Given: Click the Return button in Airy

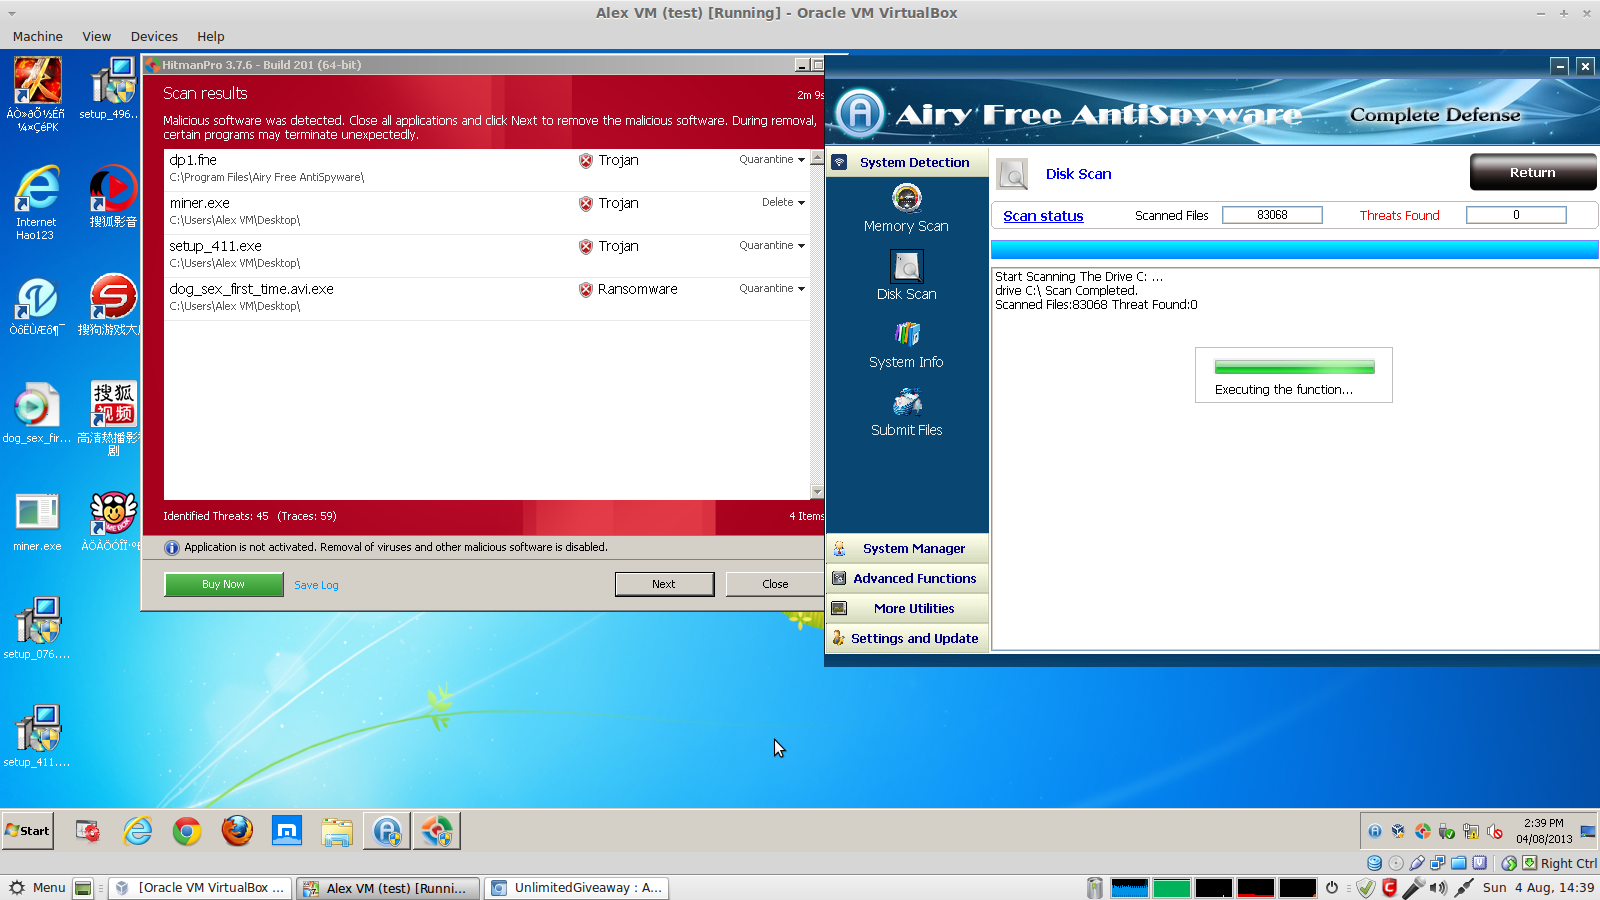Looking at the screenshot, I should [x=1533, y=172].
